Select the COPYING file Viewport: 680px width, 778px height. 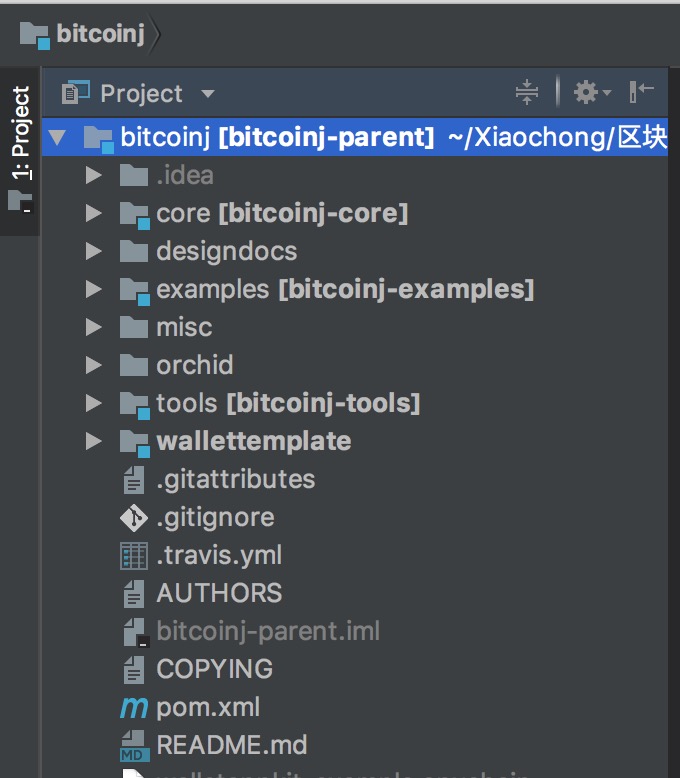click(x=214, y=669)
